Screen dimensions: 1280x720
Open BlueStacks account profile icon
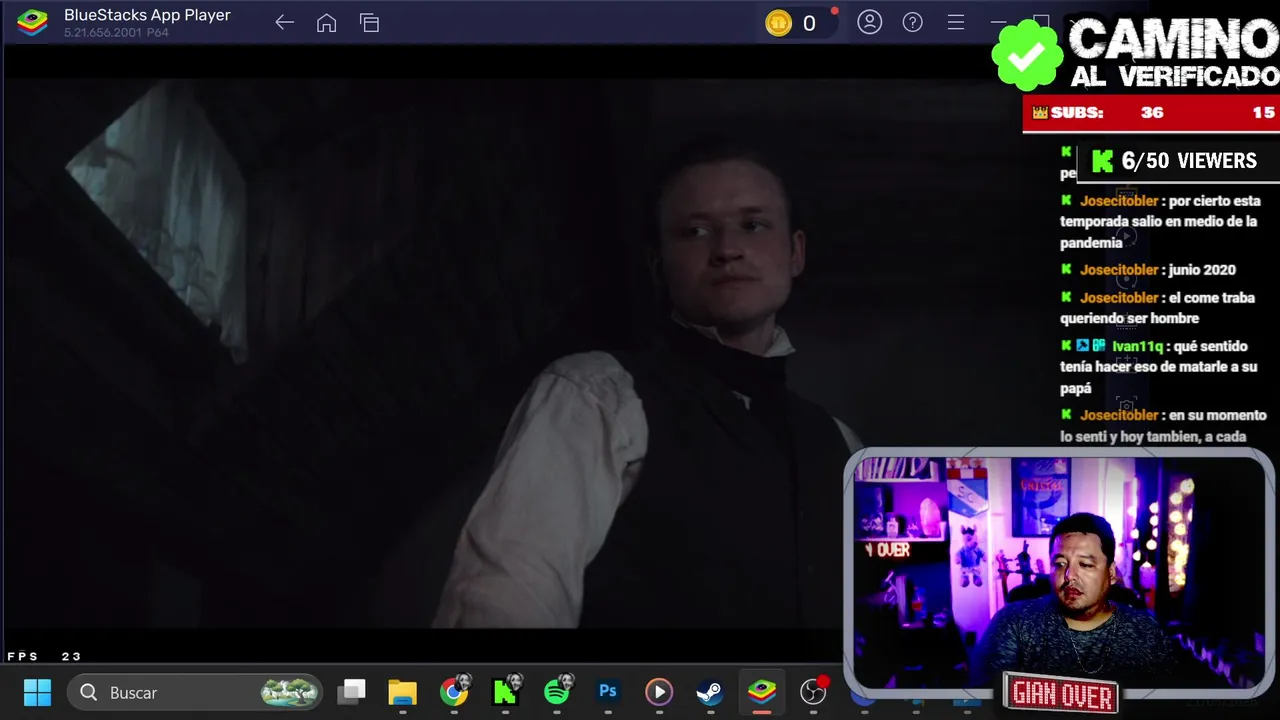click(870, 22)
